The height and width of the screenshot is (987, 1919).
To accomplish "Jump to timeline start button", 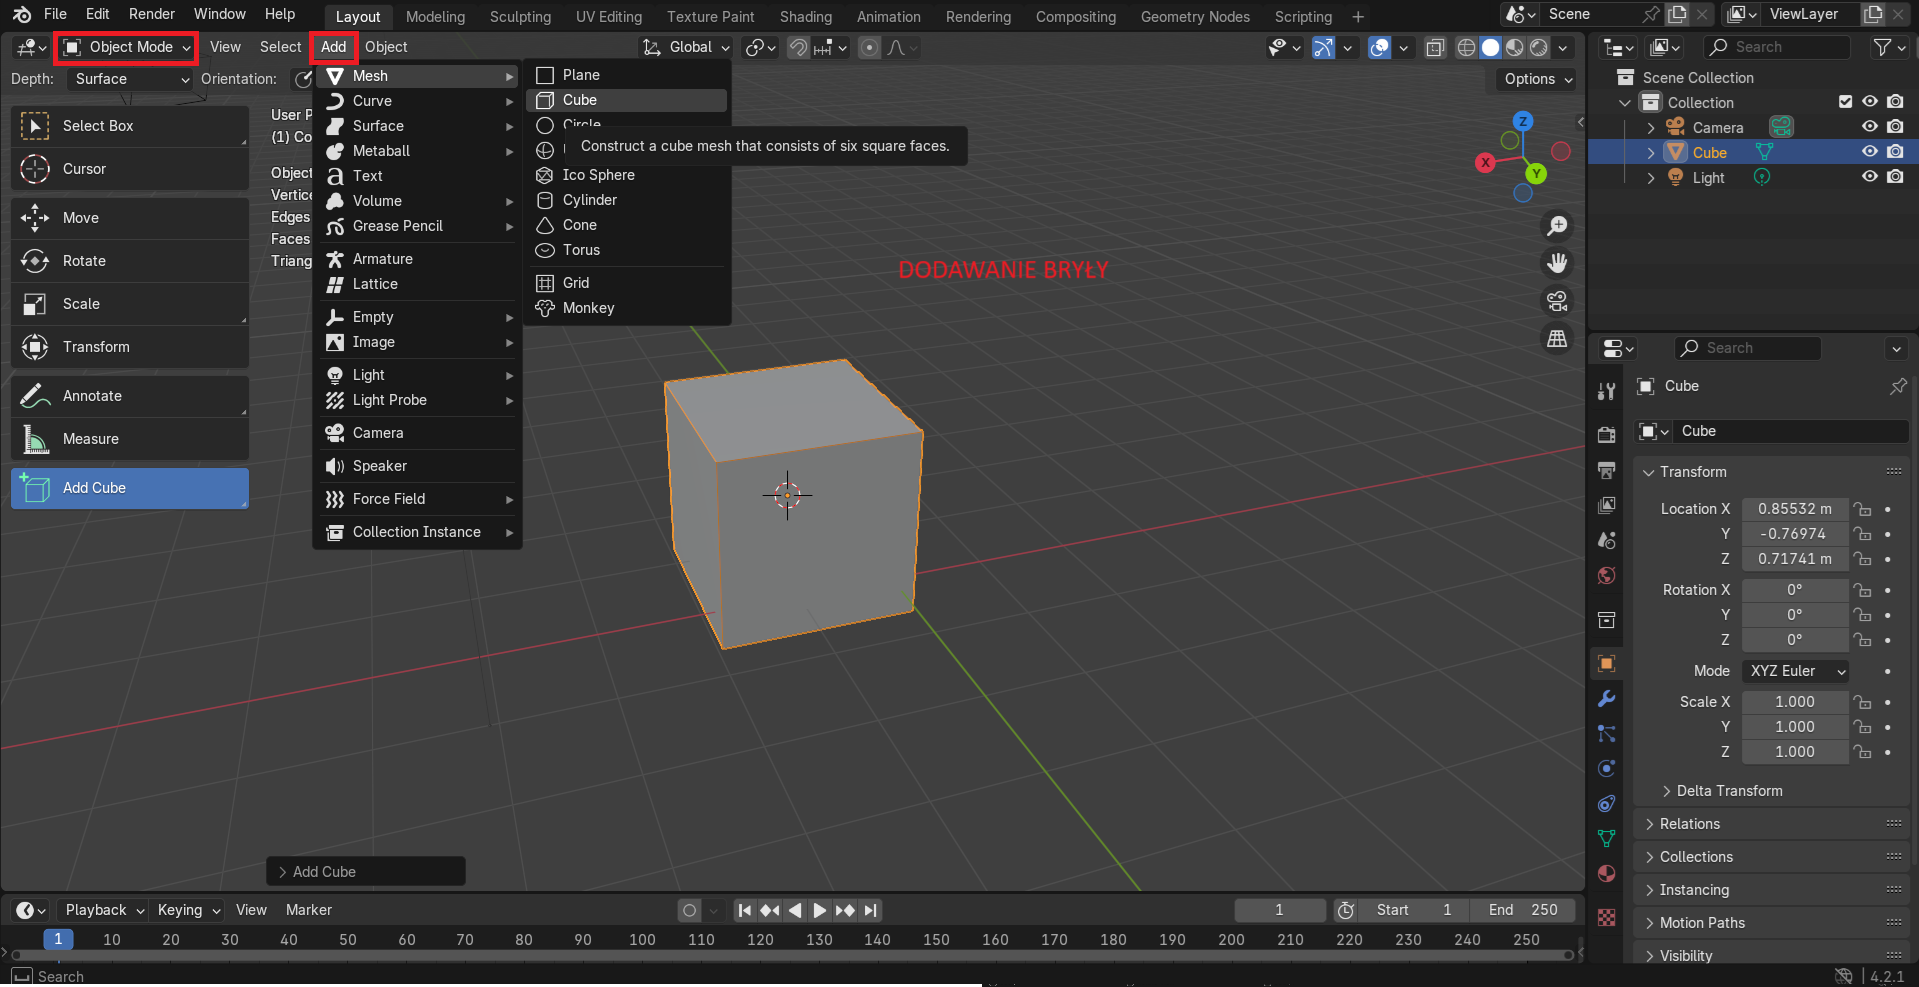I will click(744, 910).
